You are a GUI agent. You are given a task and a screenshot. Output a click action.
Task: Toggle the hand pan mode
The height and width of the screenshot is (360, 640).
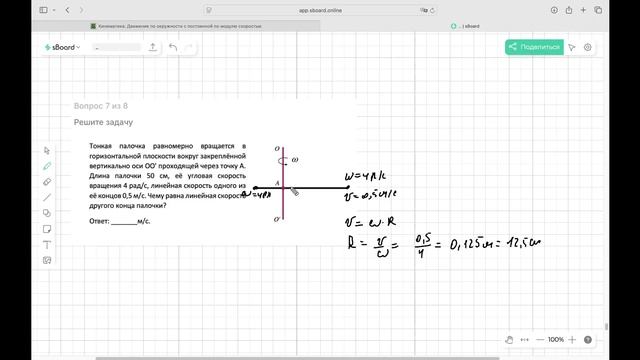click(509, 340)
